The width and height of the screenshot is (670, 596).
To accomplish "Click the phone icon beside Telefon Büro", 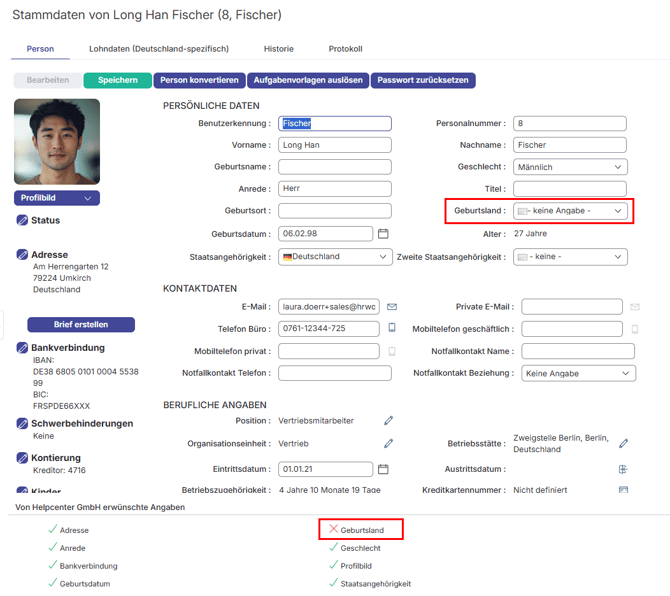I will coord(392,328).
